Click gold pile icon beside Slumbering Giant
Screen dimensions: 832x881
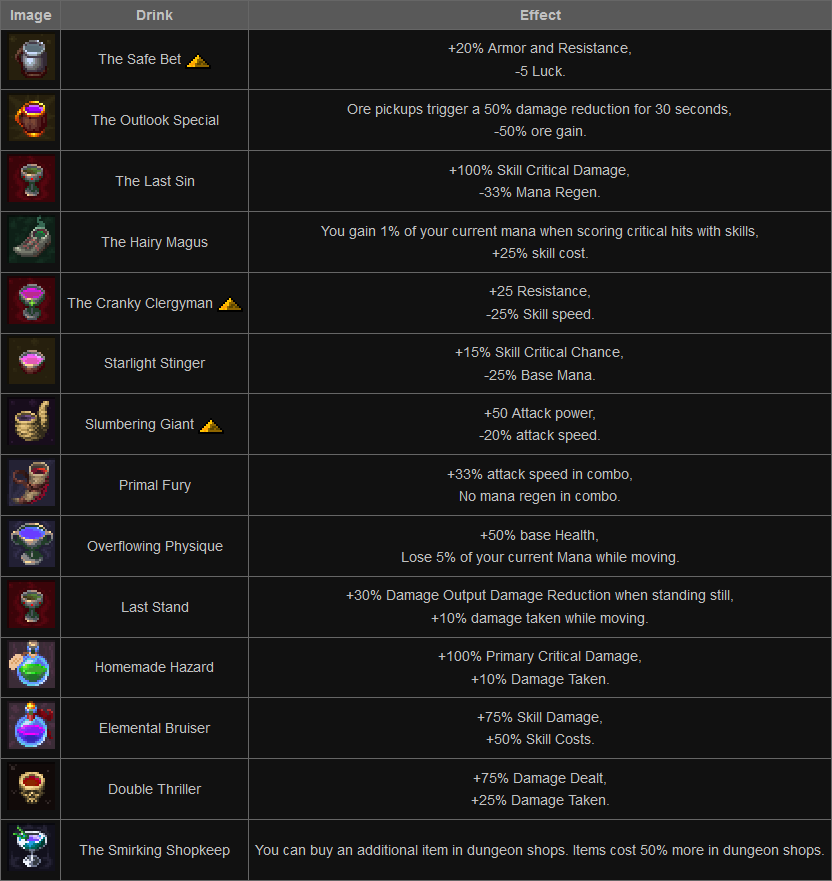click(x=210, y=425)
